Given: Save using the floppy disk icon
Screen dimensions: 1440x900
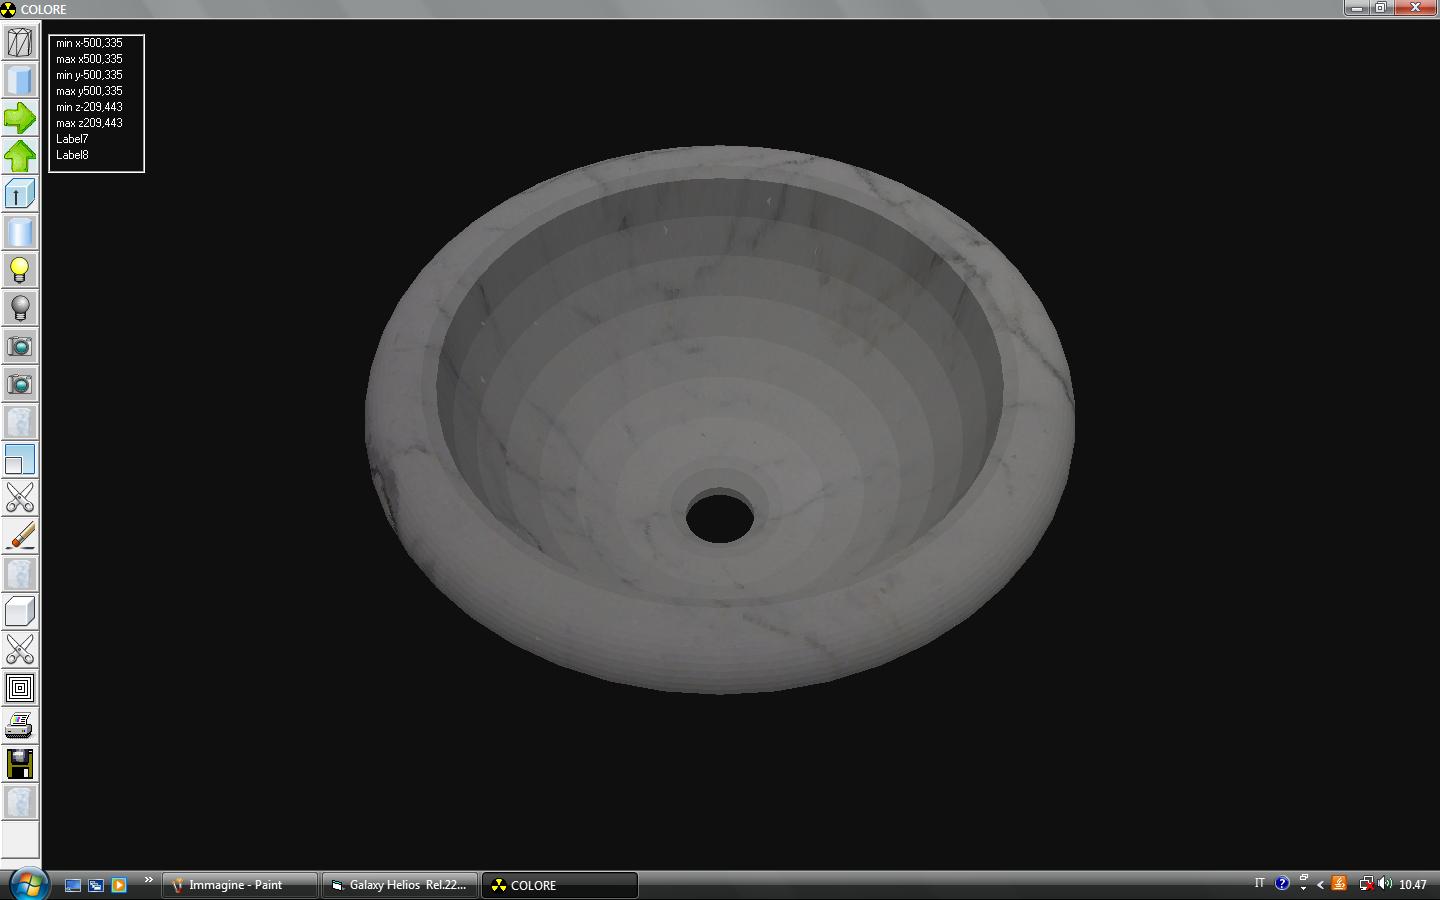Looking at the screenshot, I should [20, 764].
